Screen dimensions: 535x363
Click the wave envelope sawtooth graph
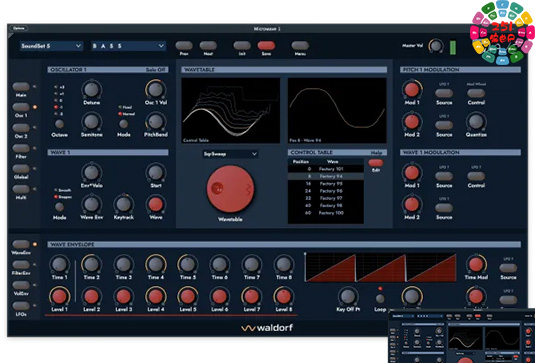pos(380,267)
